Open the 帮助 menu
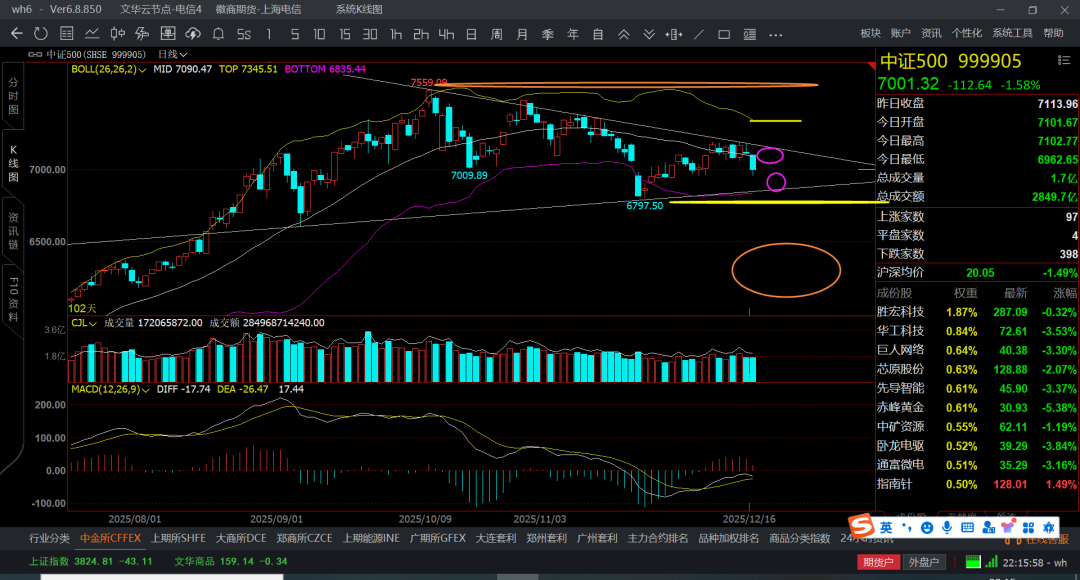 pyautogui.click(x=1054, y=33)
